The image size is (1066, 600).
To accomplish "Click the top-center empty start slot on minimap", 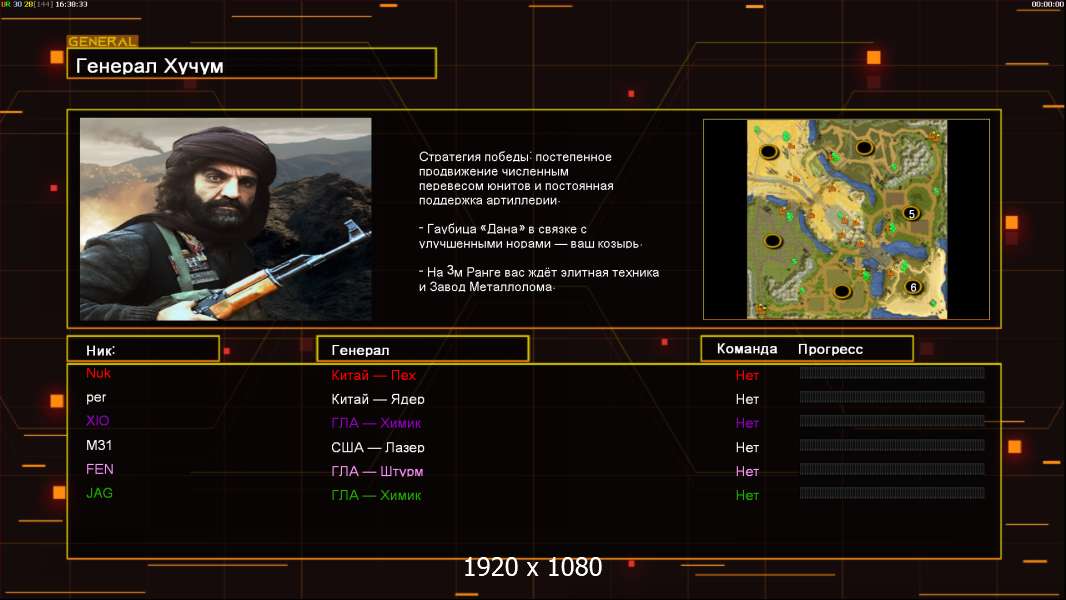I will coord(863,147).
